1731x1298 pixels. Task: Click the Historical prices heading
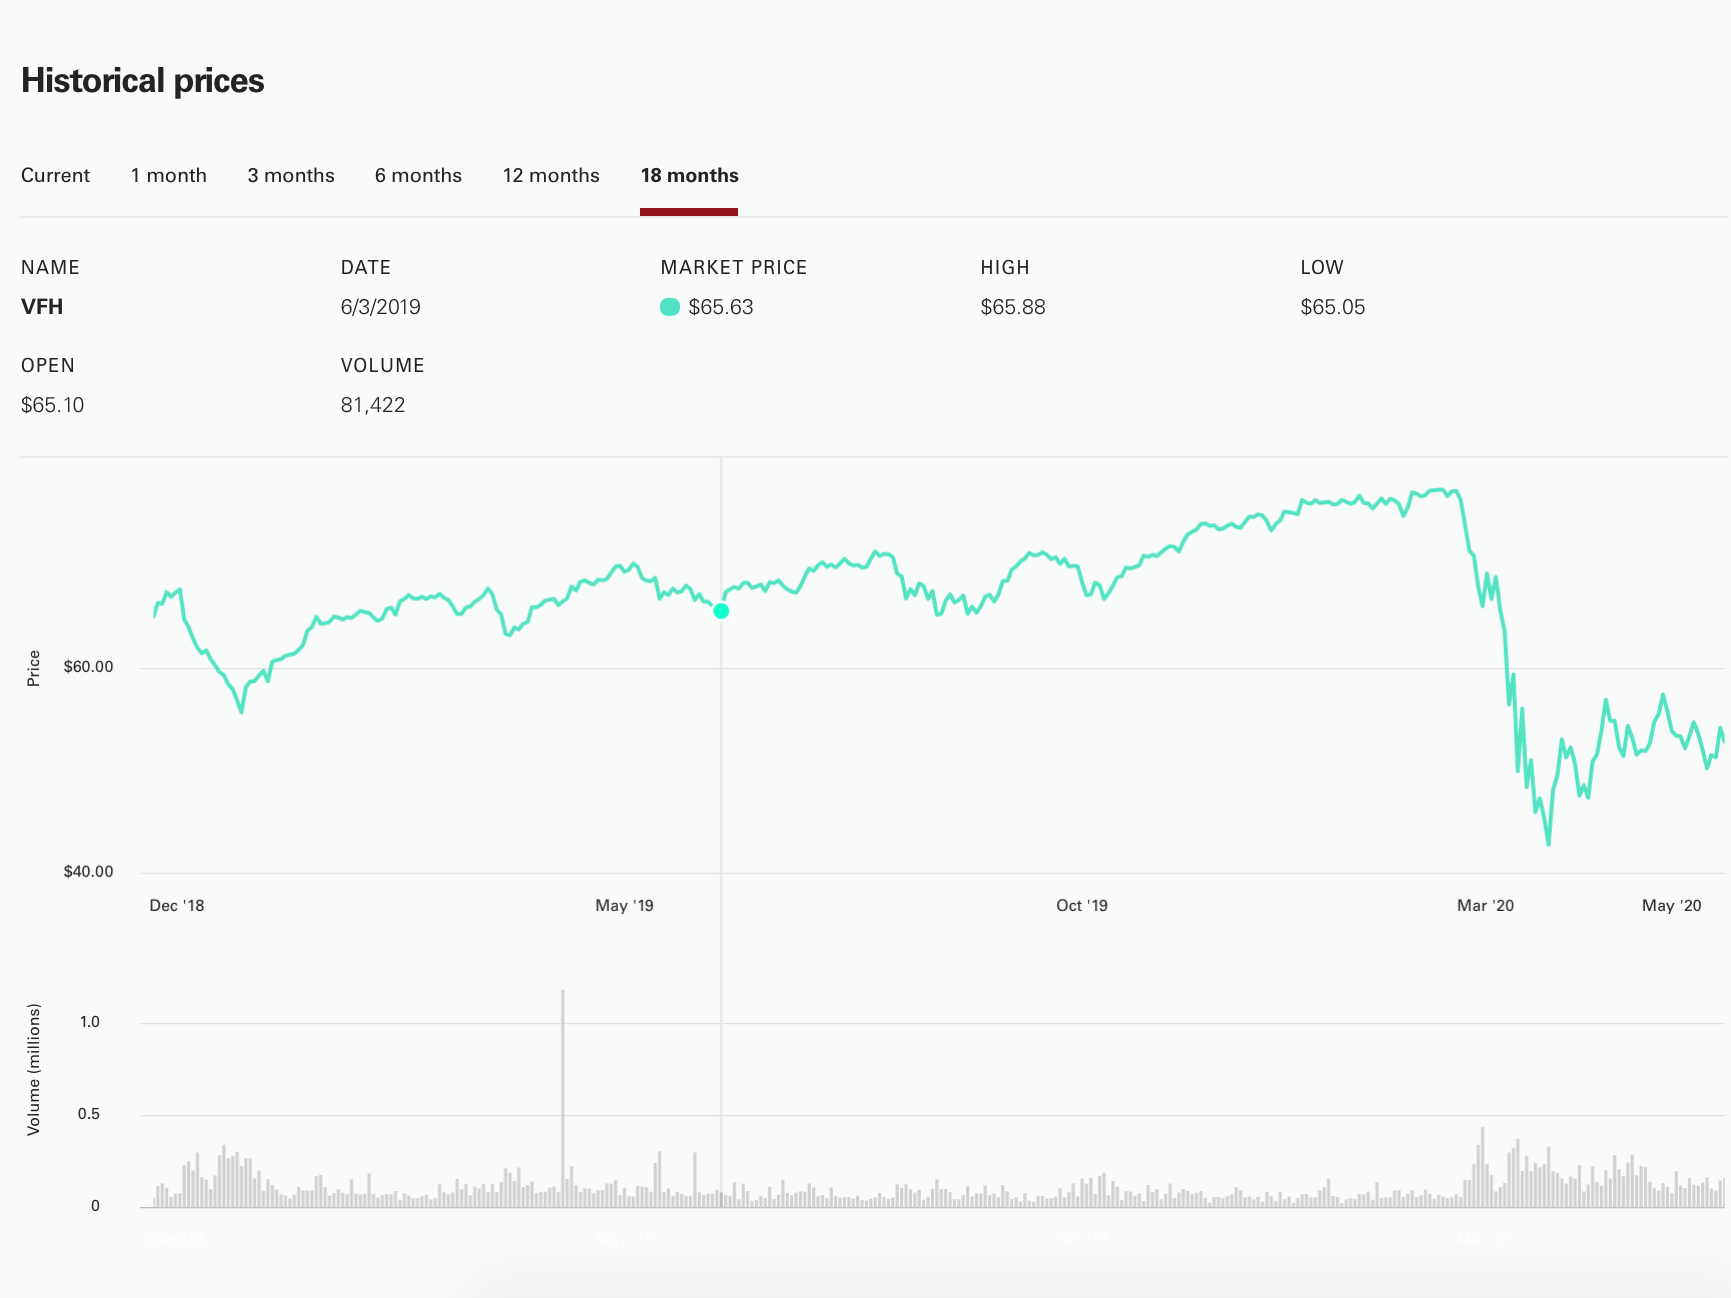coord(142,81)
